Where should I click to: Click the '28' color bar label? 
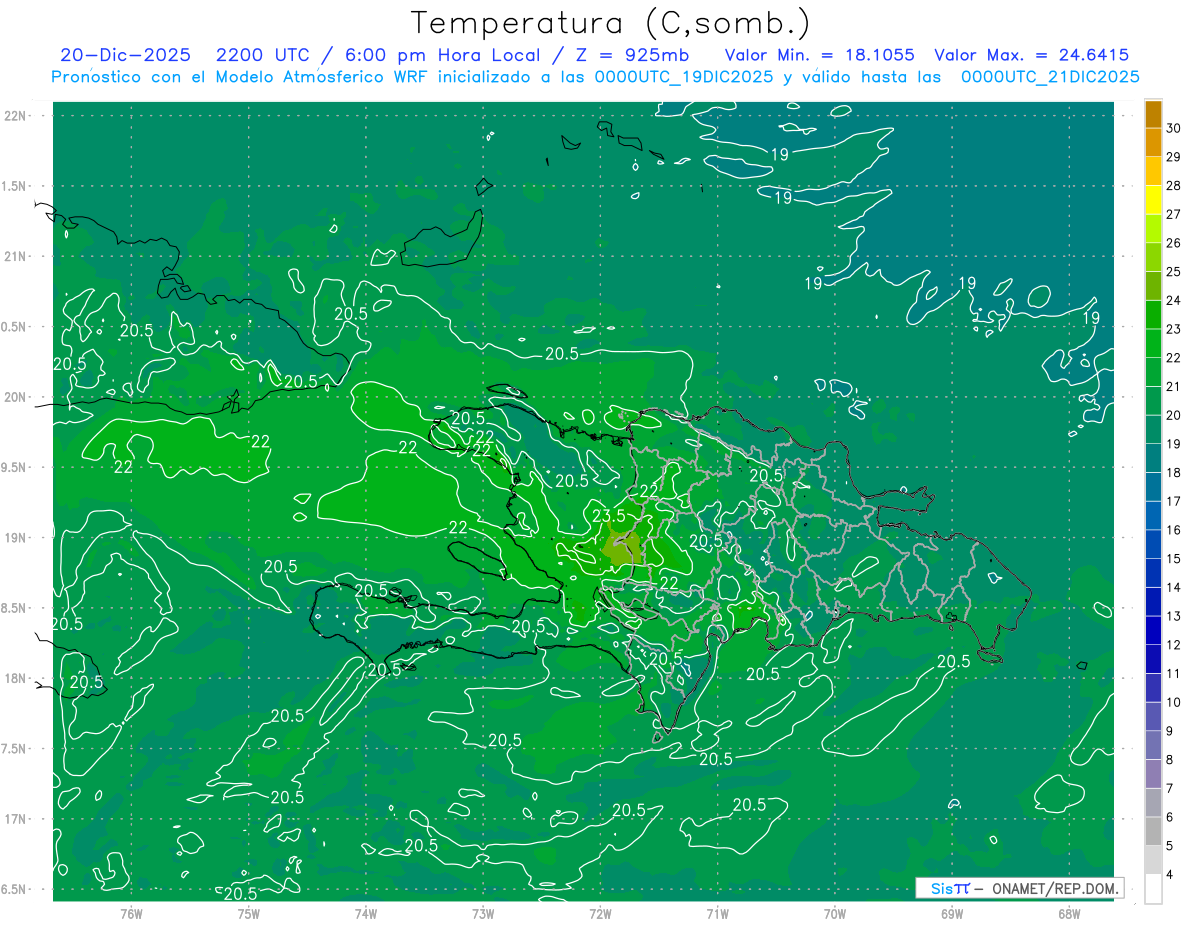point(1174,186)
